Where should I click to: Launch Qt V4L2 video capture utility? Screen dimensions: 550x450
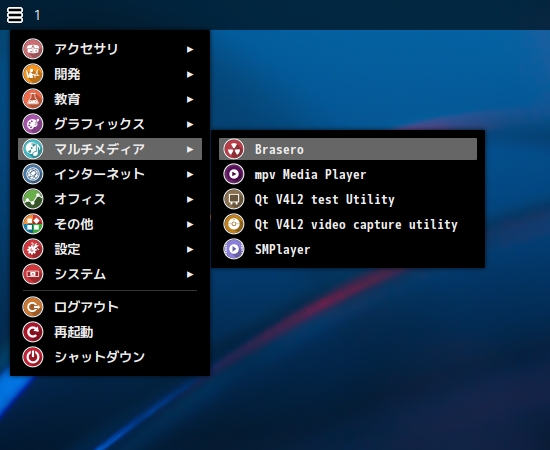coord(348,224)
